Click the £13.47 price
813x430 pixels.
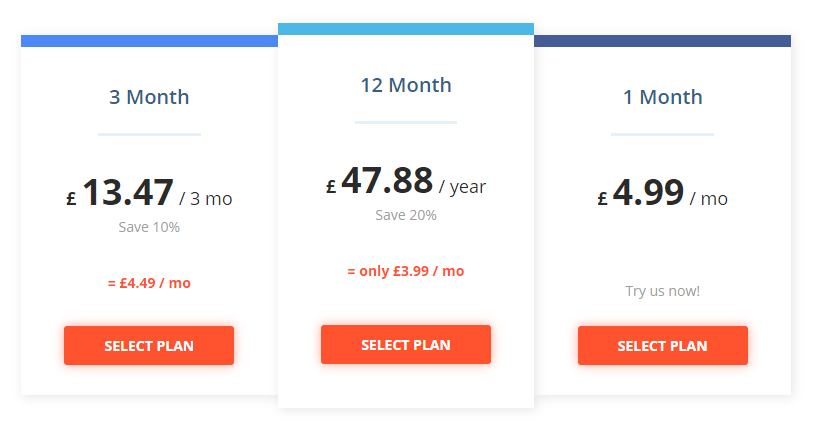[x=120, y=193]
